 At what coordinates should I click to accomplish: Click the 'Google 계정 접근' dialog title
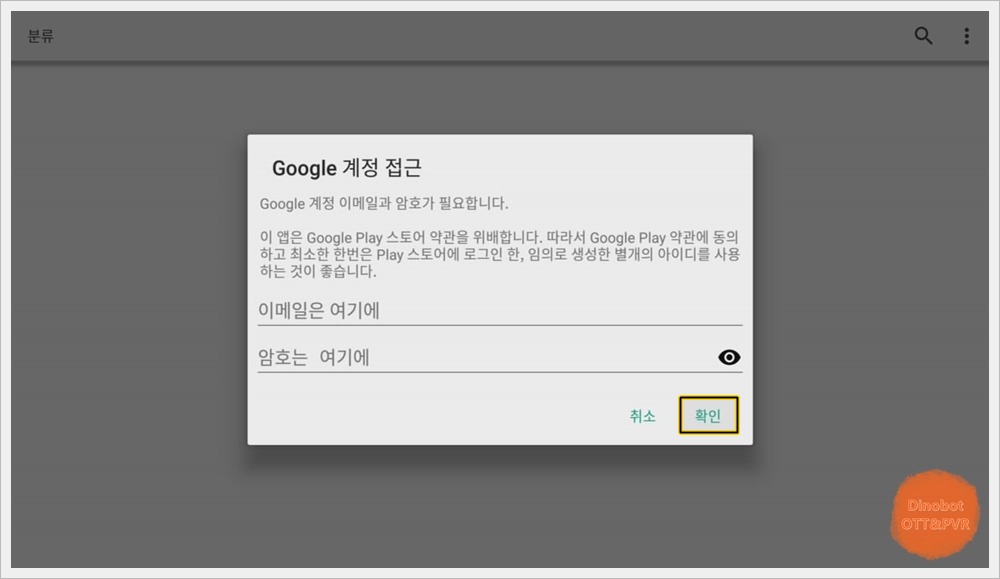click(x=346, y=168)
